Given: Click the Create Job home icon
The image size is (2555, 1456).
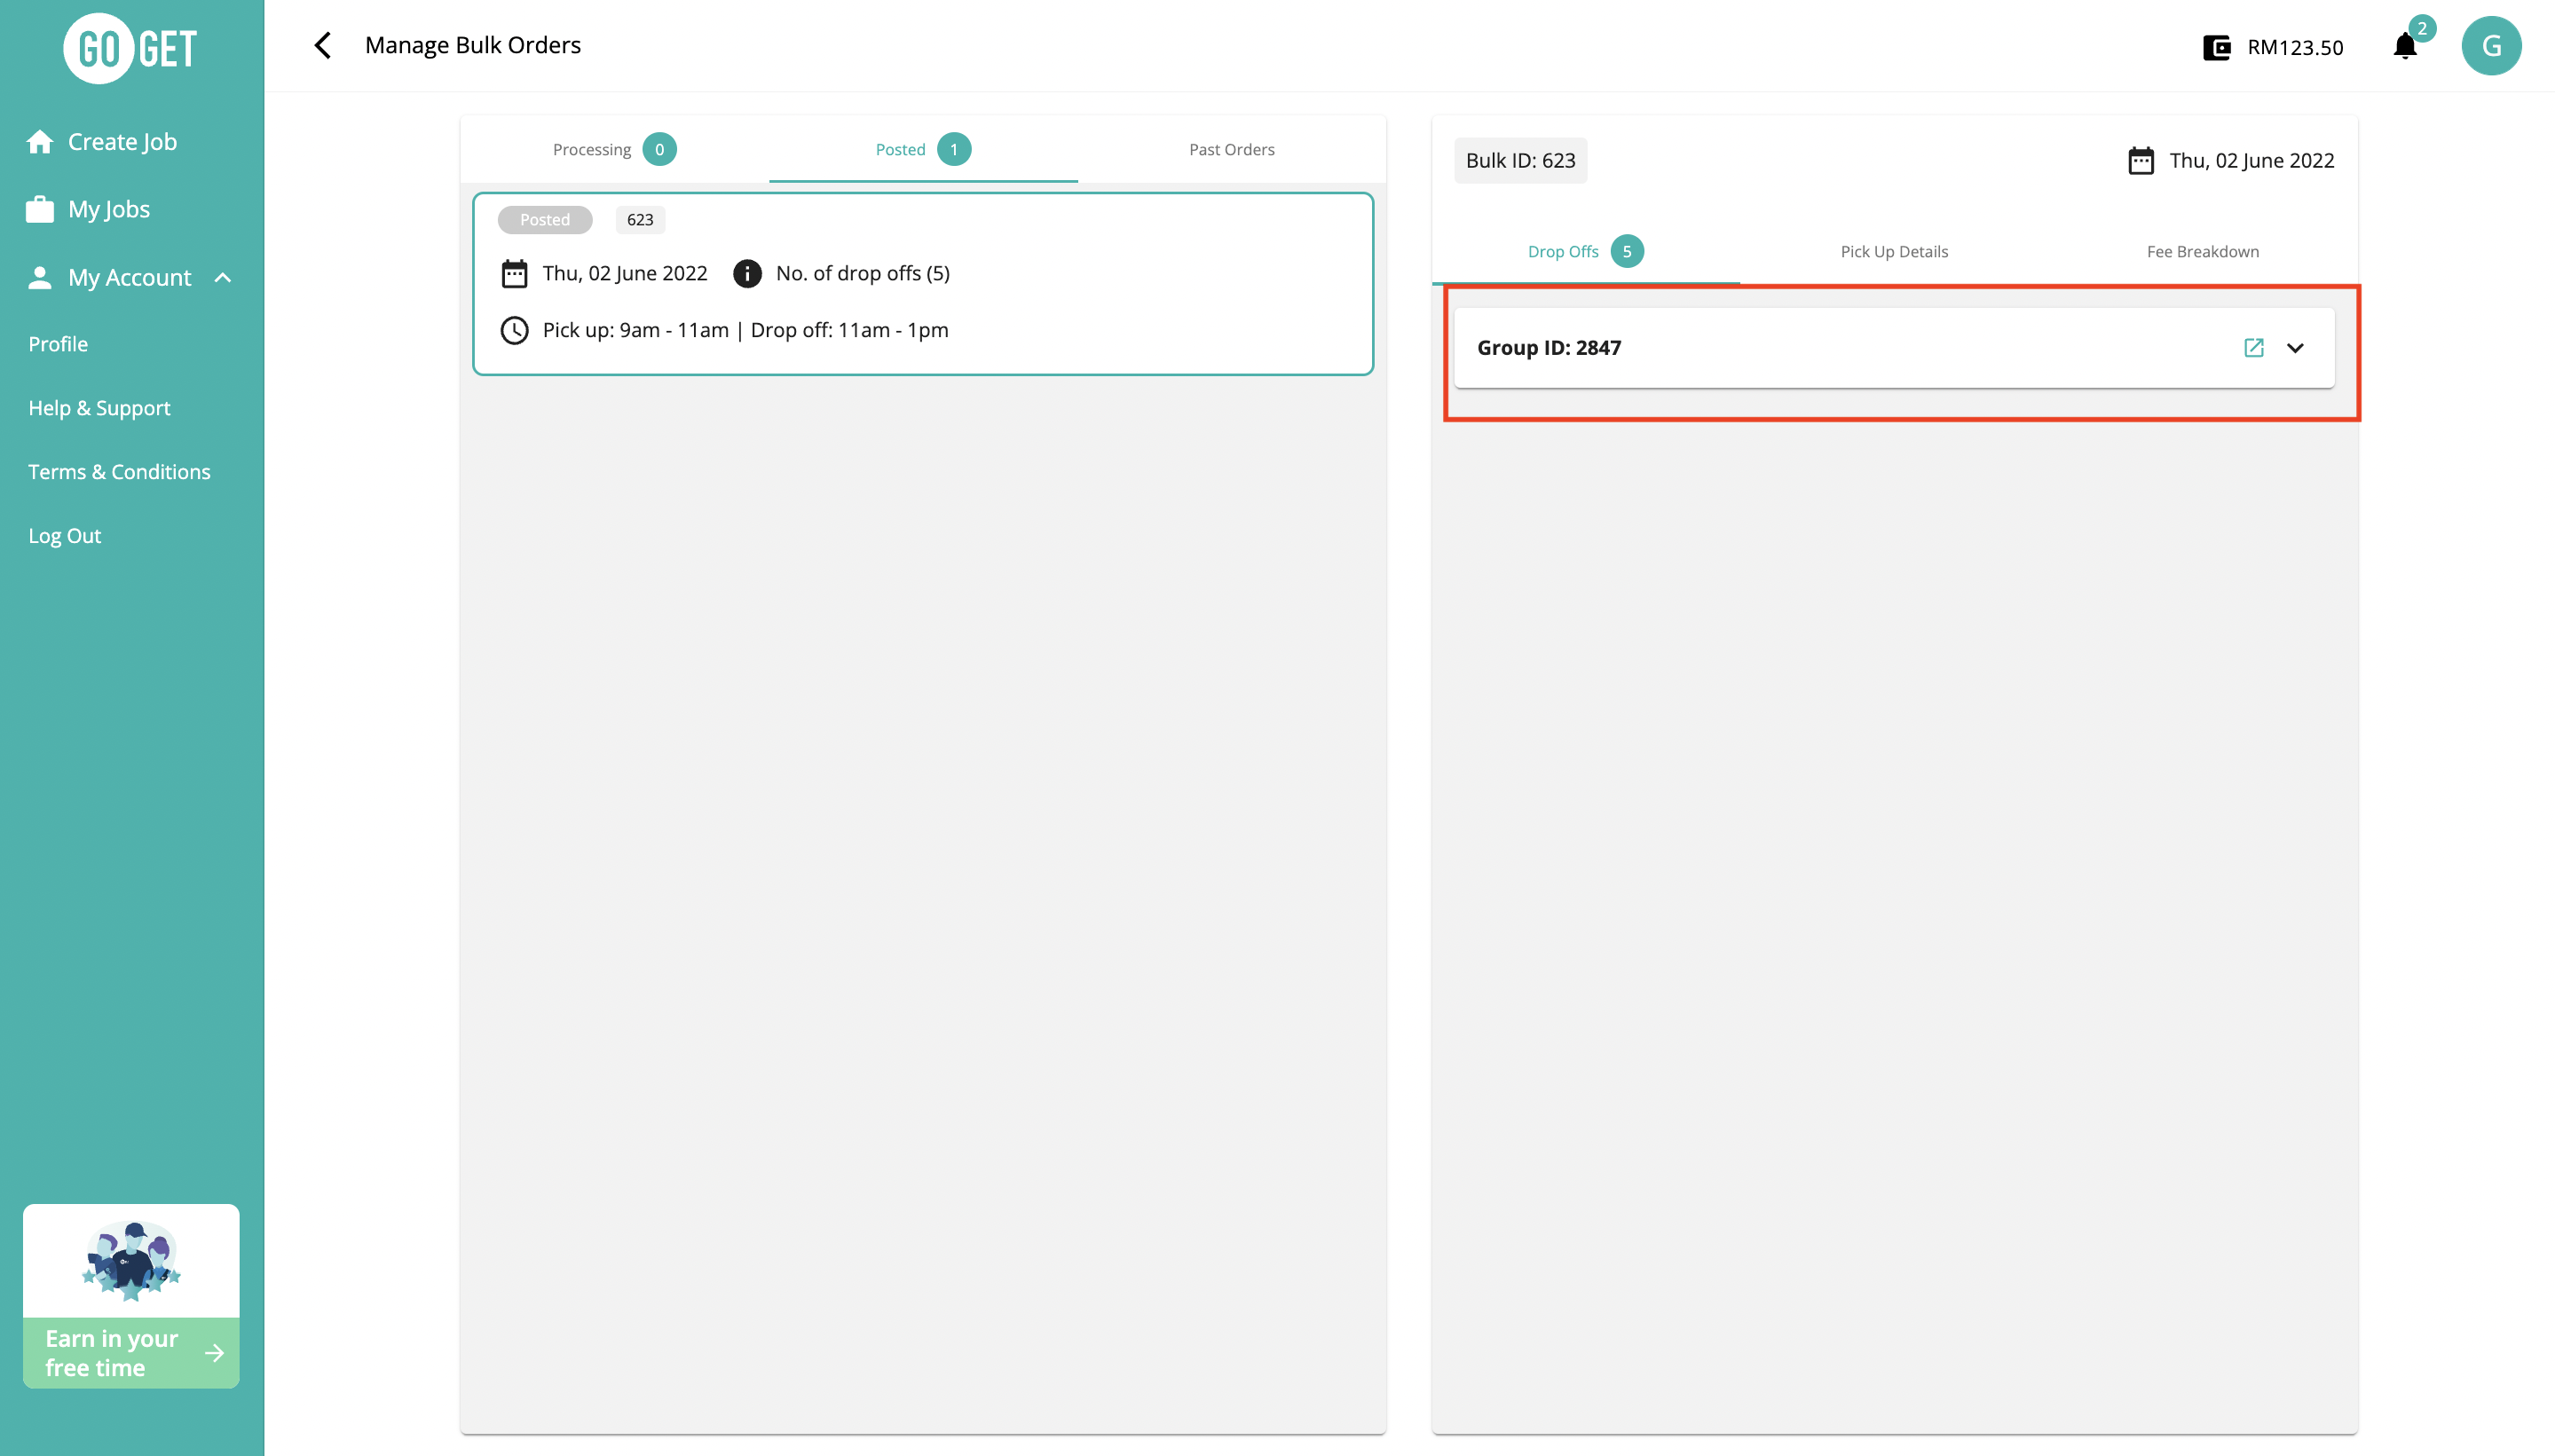Looking at the screenshot, I should 40,142.
